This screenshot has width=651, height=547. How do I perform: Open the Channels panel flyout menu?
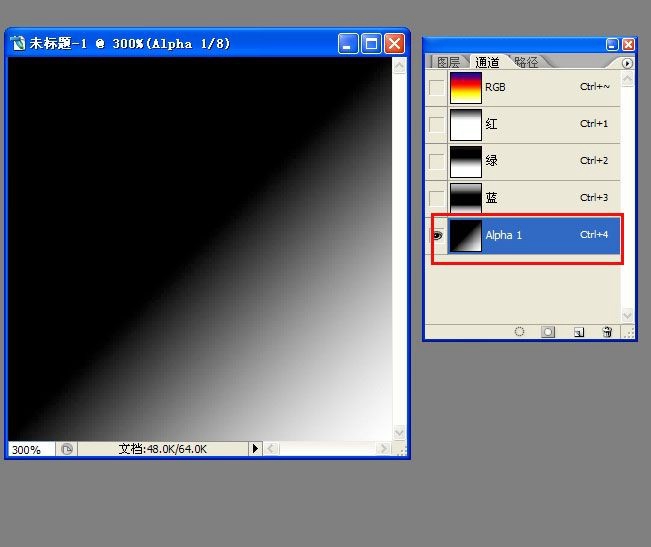pyautogui.click(x=627, y=63)
